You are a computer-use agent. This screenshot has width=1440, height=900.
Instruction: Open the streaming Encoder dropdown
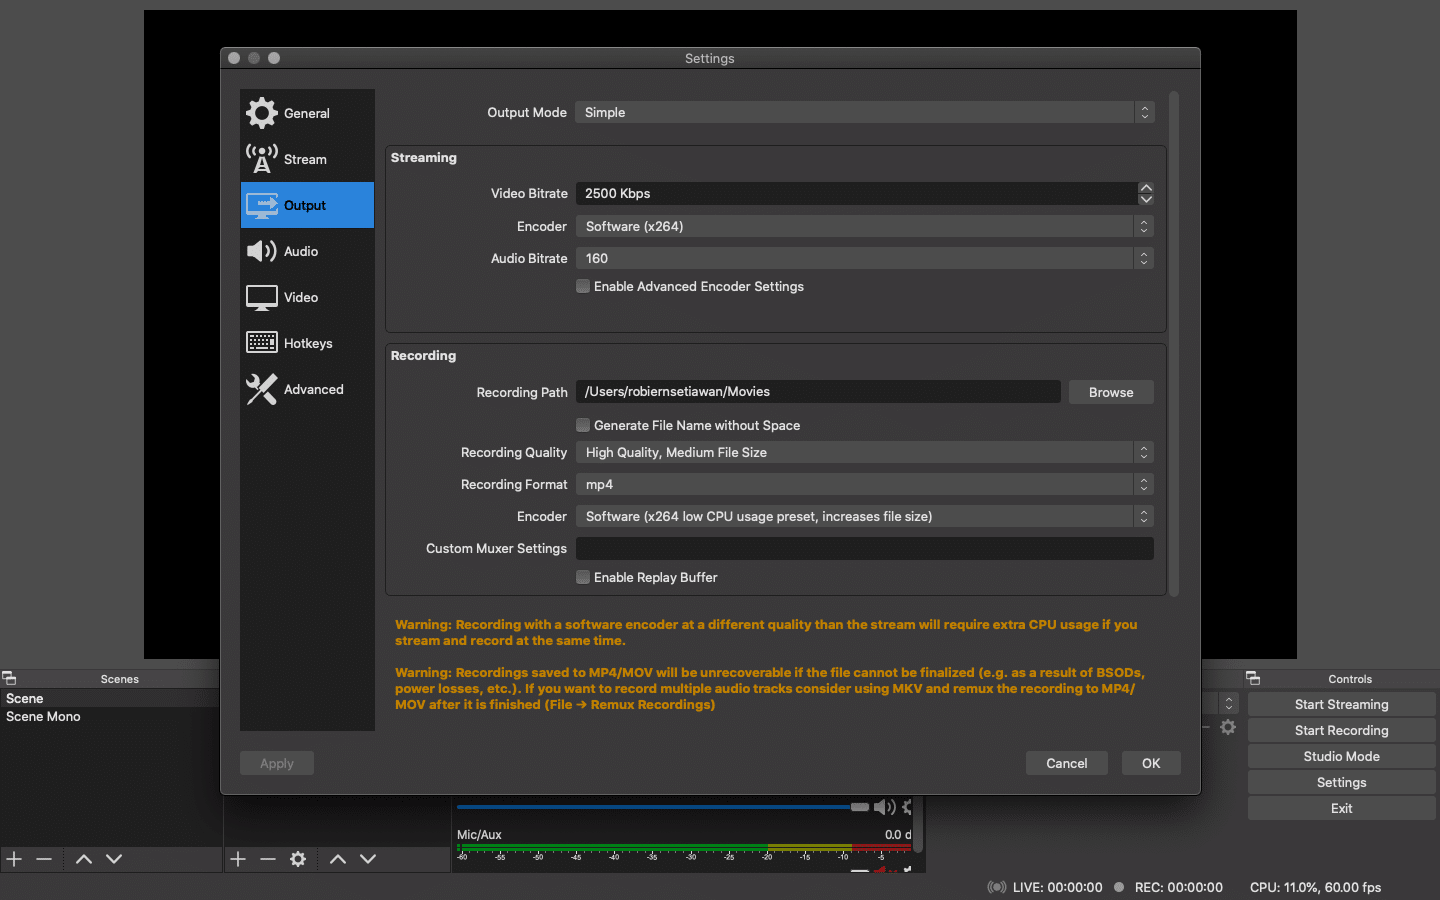tap(864, 226)
